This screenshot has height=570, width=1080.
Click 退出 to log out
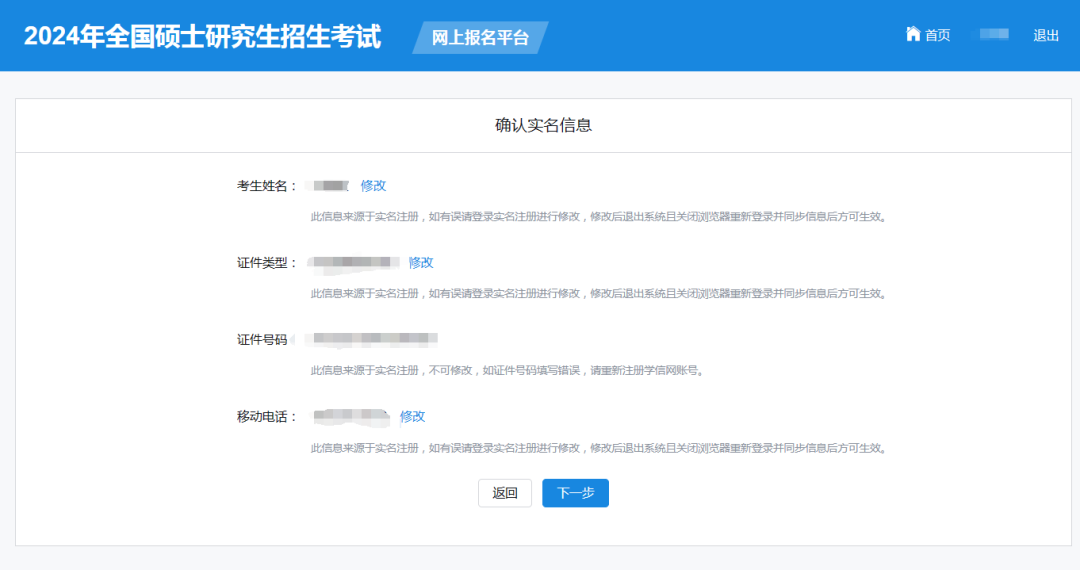tap(1046, 35)
